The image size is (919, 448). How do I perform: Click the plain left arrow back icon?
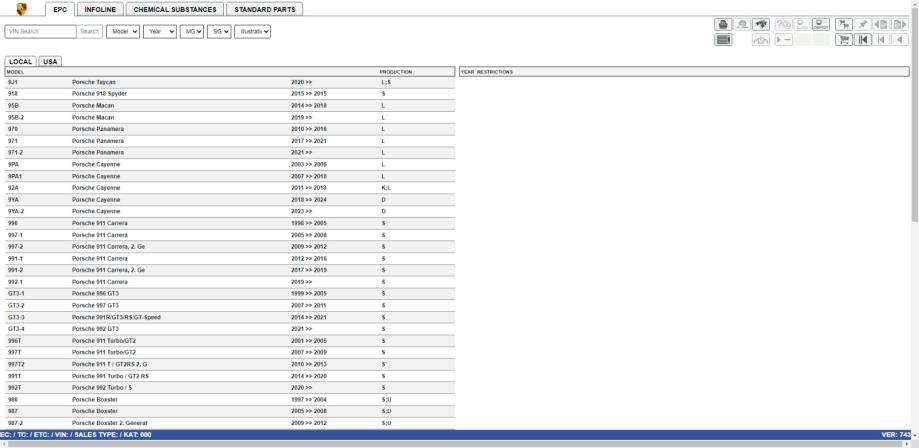pos(900,40)
